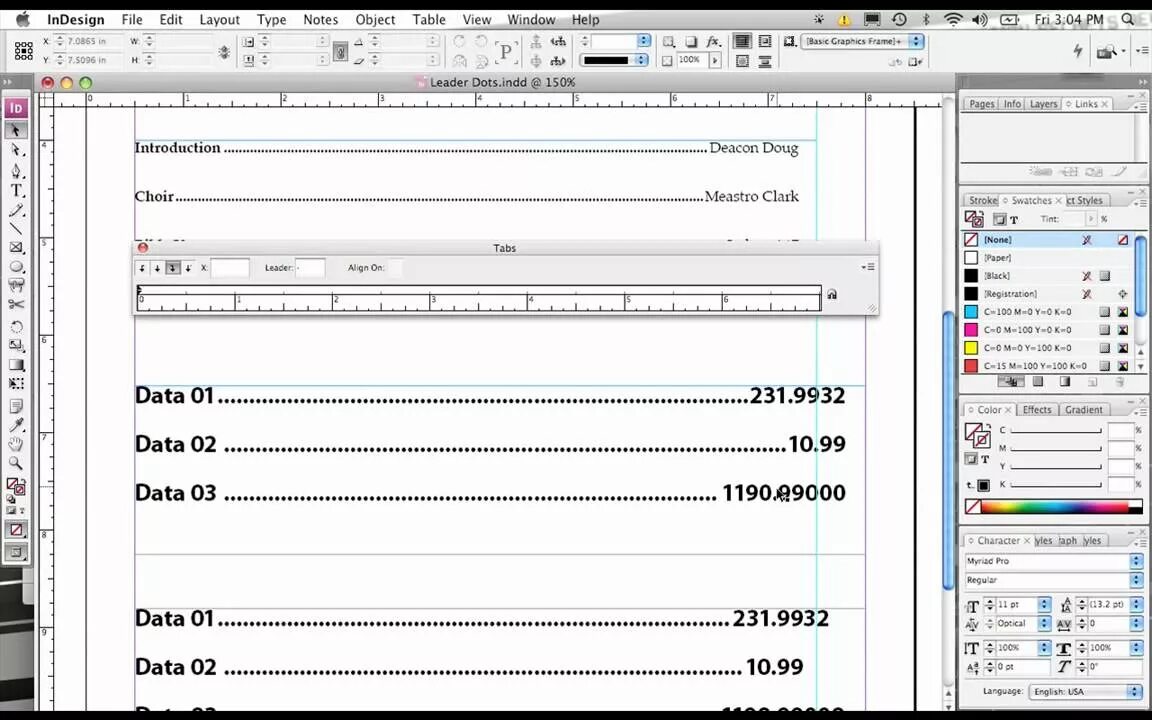Screen dimensions: 1152x720
Task: Select the Zoom tool
Action: coord(15,464)
